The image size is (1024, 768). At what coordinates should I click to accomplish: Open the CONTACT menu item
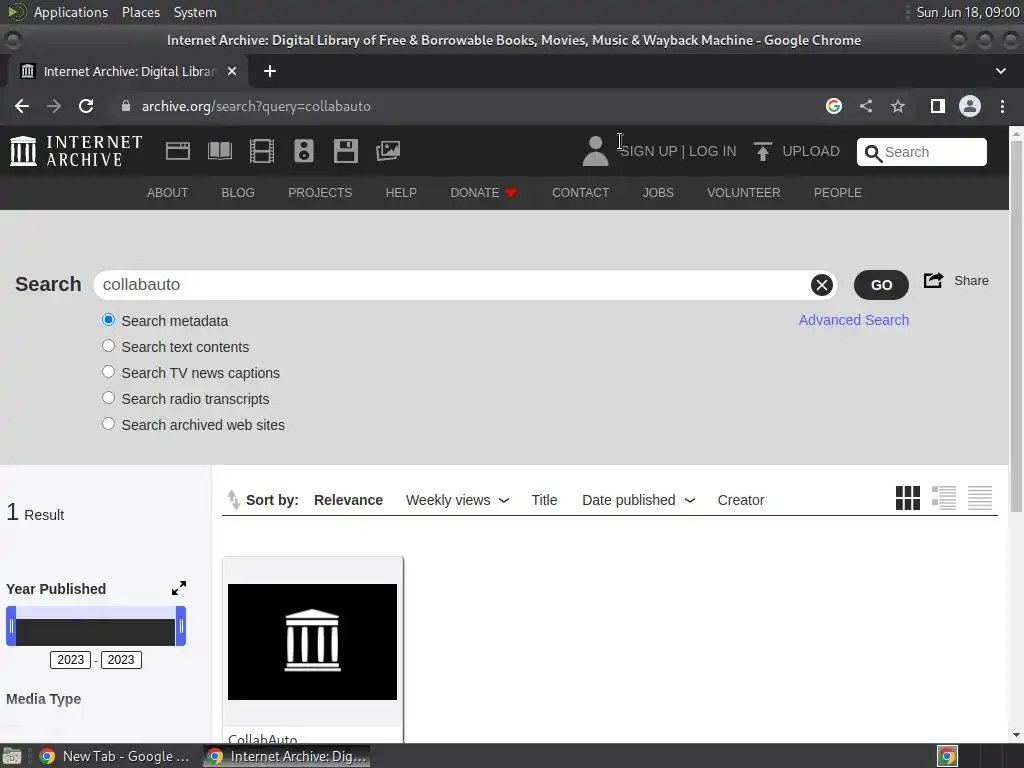pos(581,193)
